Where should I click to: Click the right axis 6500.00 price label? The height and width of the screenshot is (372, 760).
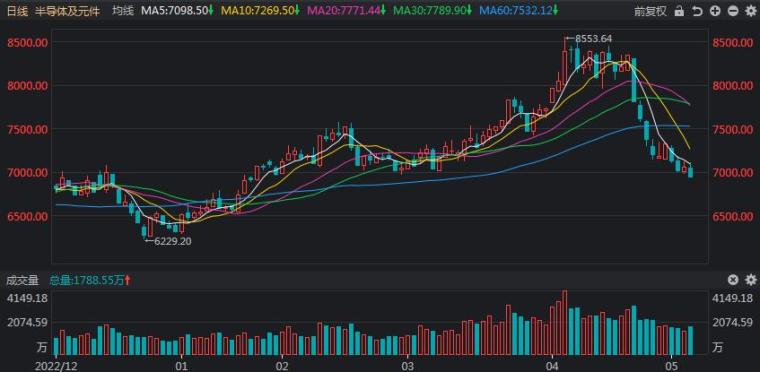(733, 216)
